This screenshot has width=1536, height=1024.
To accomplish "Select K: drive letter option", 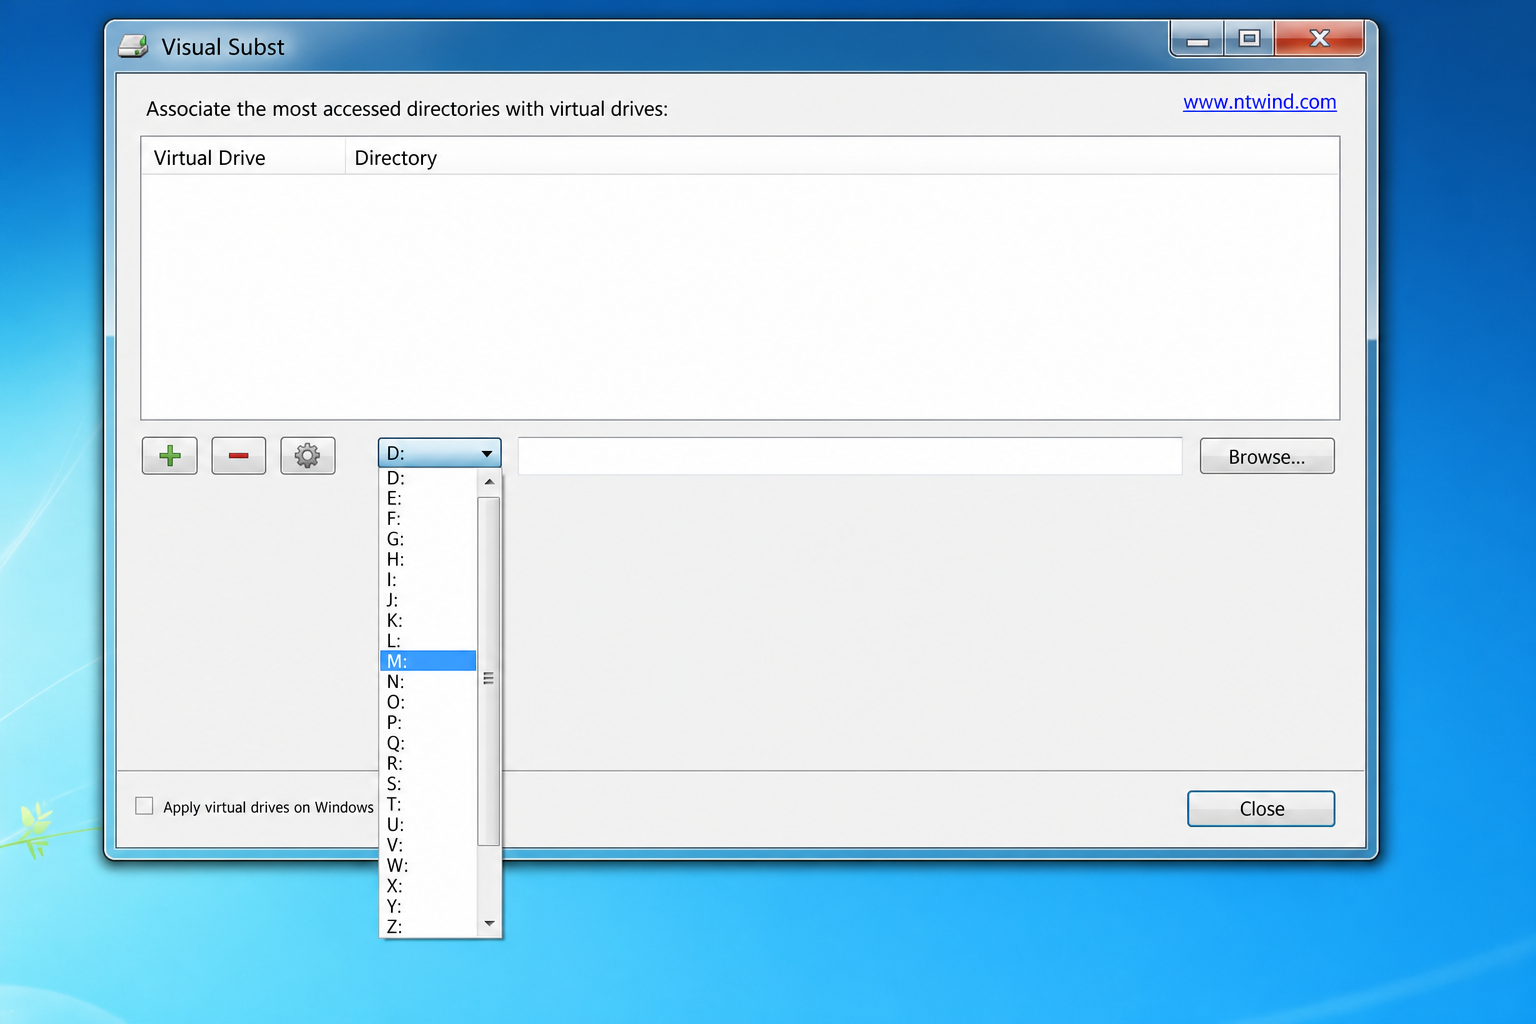I will click(x=428, y=620).
